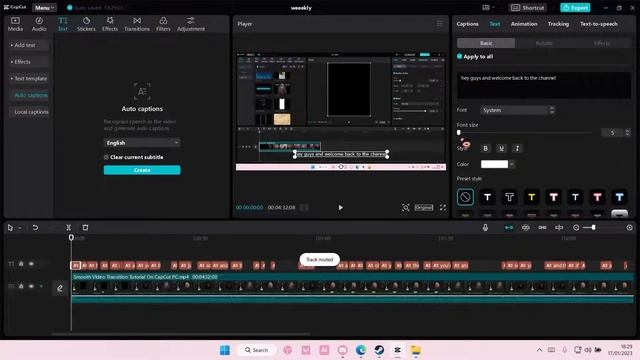Image resolution: width=640 pixels, height=360 pixels.
Task: Adjust font size stepper arrows
Action: pos(627,133)
